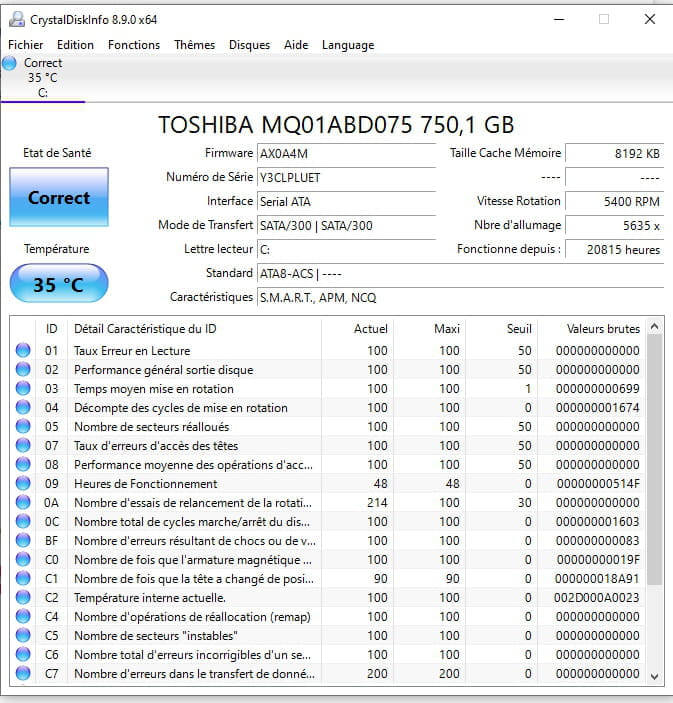Click the status orb for ID 01 row

tap(23, 350)
